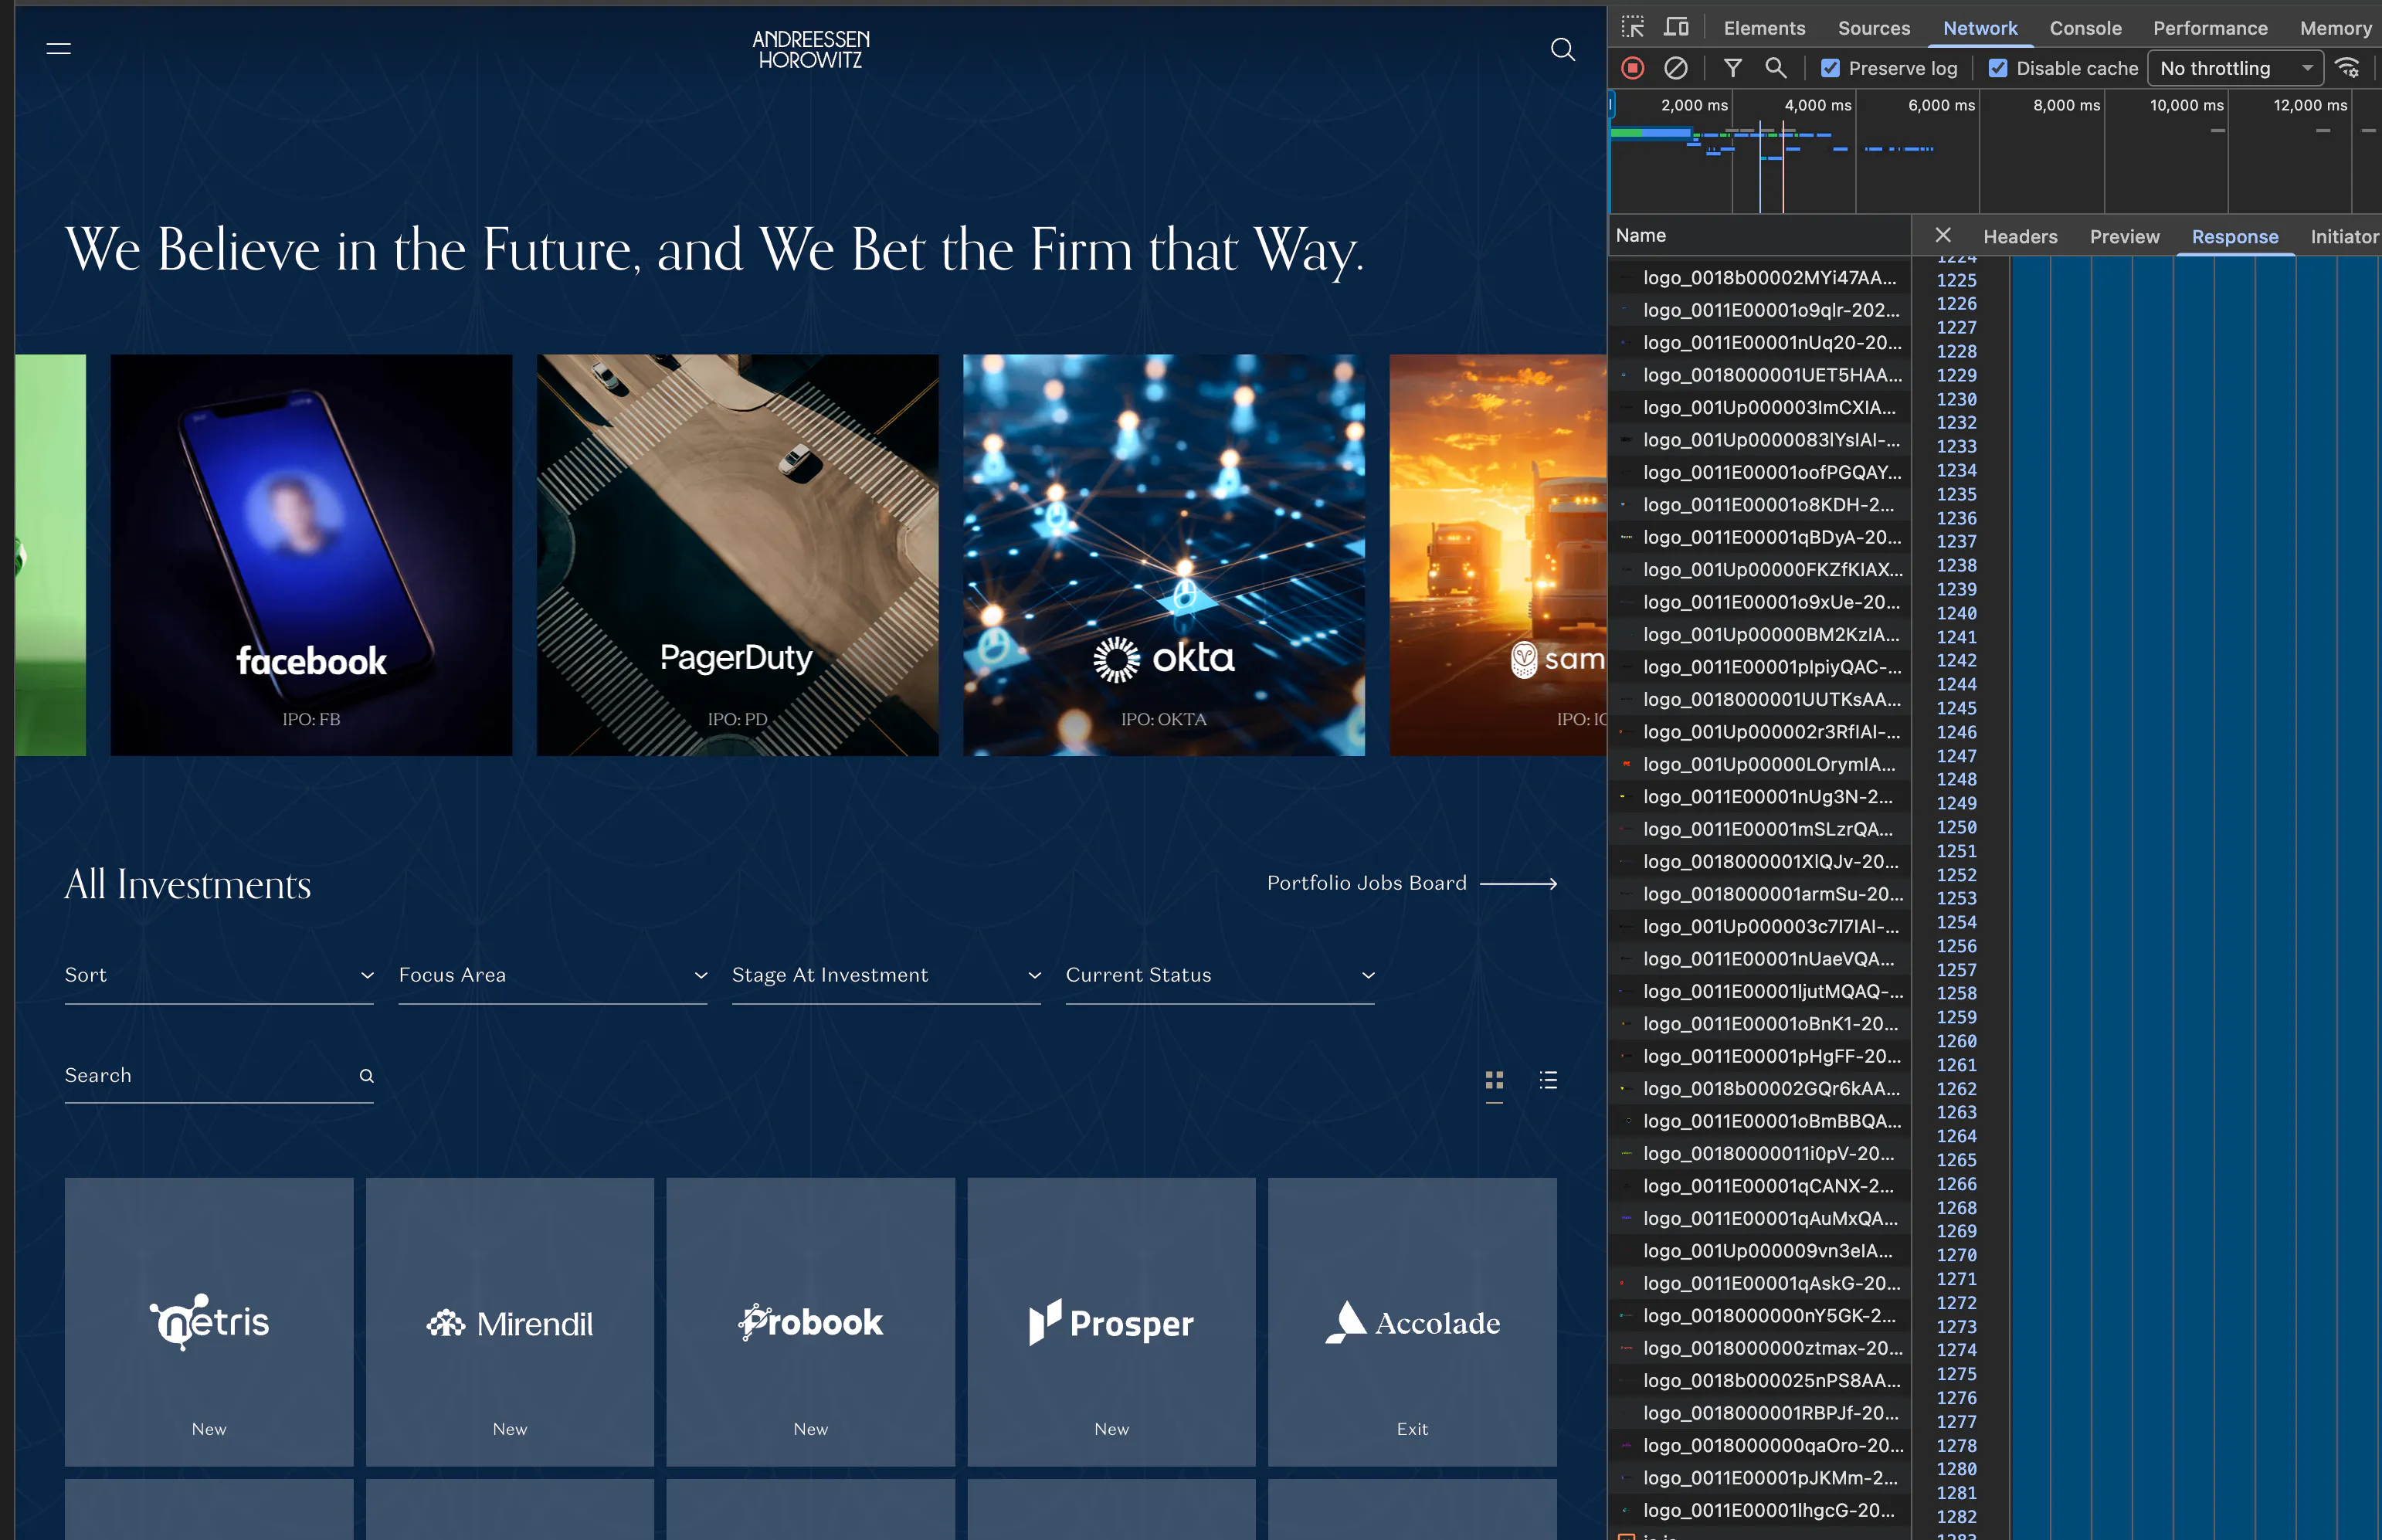The image size is (2382, 1540).
Task: Switch to the Elements tab
Action: pos(1764,28)
